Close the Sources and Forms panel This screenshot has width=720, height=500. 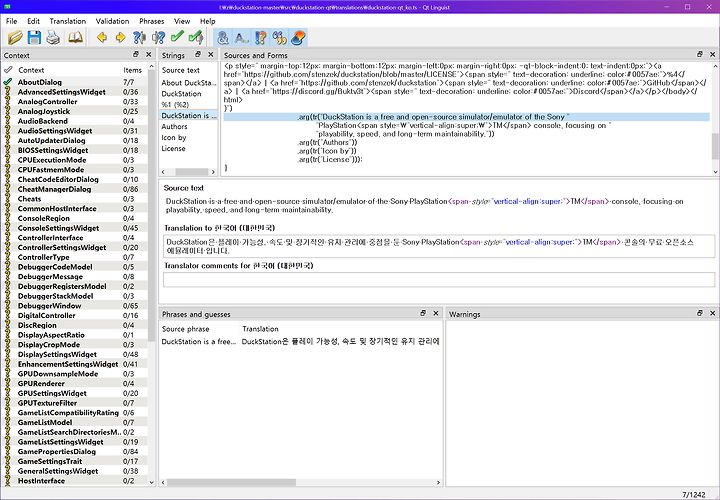click(713, 55)
